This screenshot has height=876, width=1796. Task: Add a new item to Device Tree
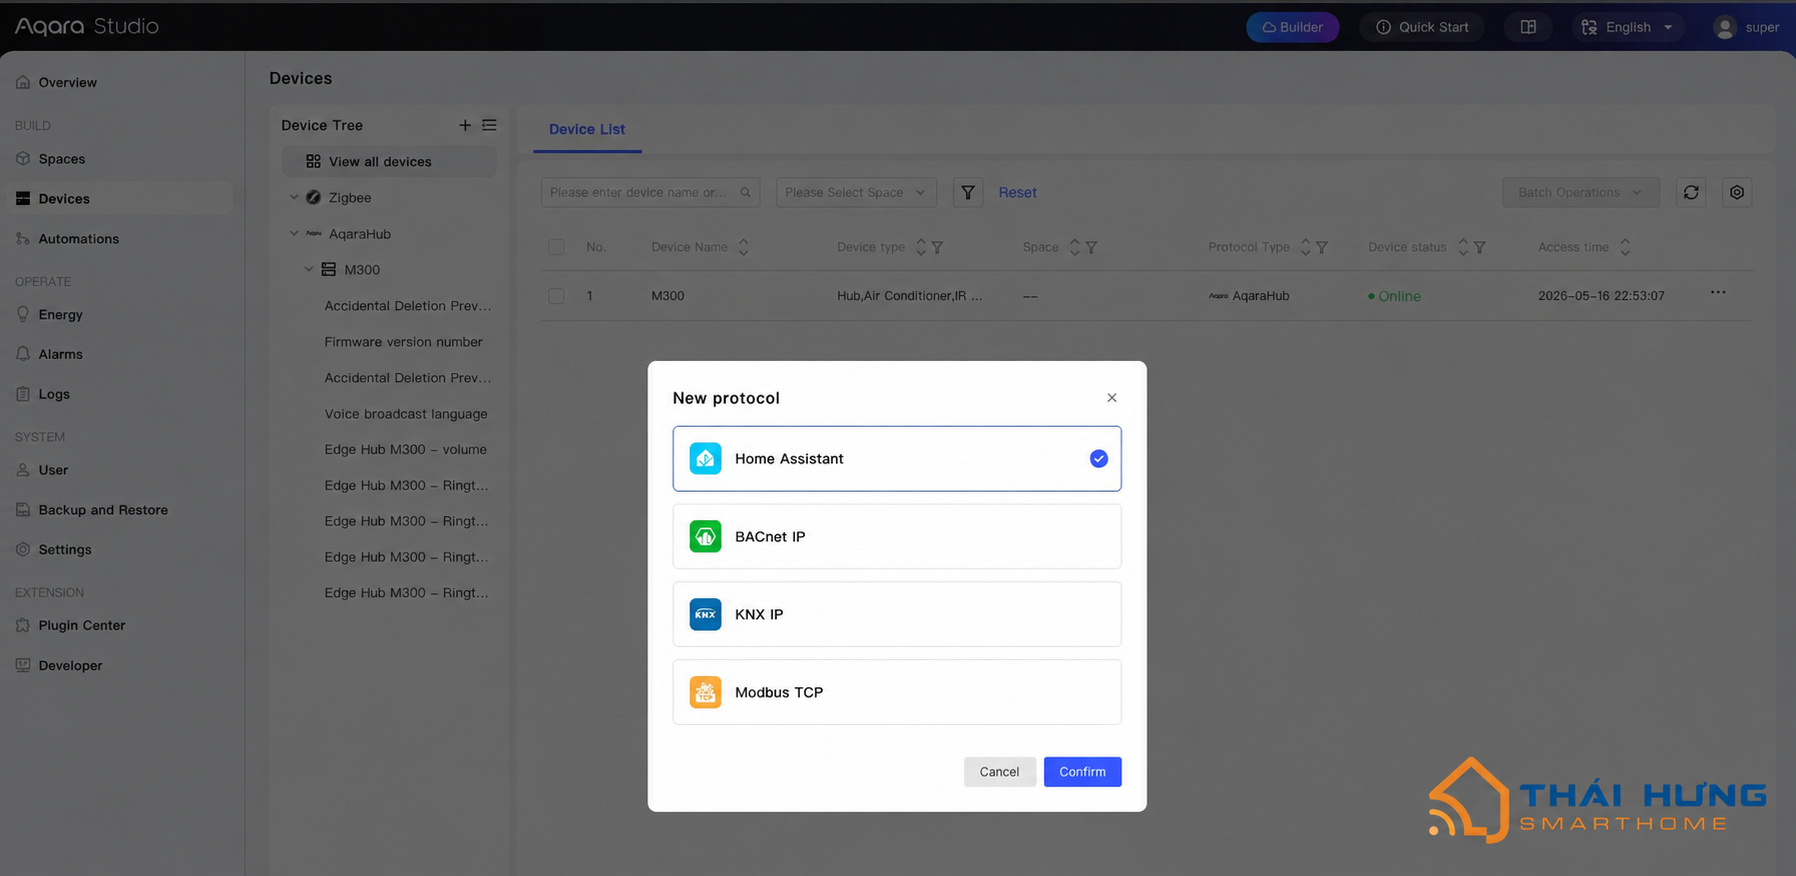click(465, 125)
